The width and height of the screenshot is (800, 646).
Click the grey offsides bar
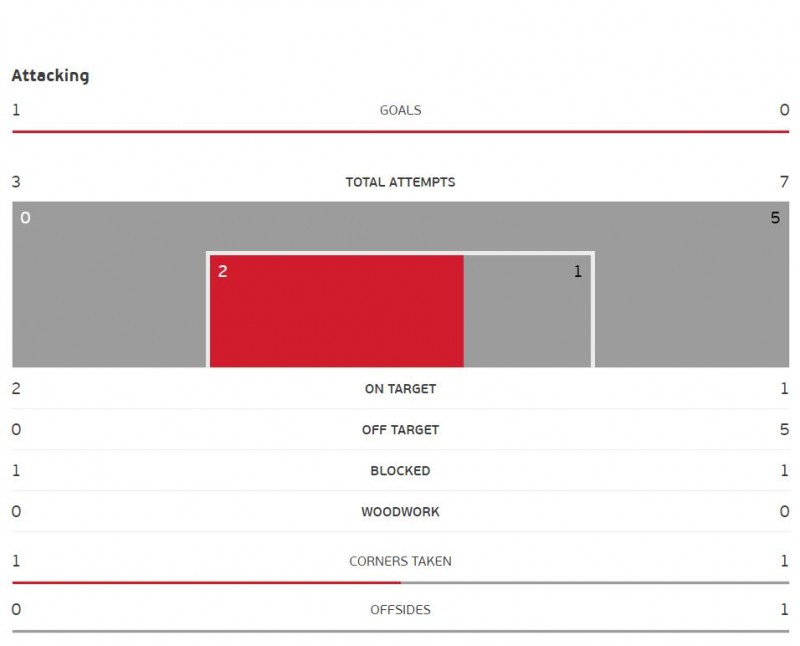[400, 631]
